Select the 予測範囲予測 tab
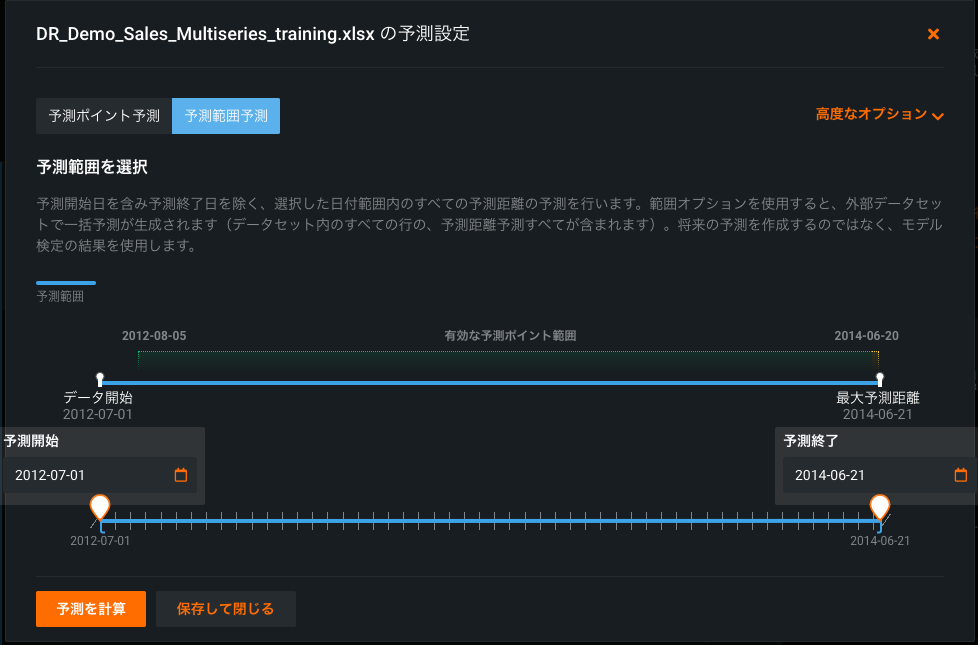This screenshot has height=645, width=978. [226, 116]
